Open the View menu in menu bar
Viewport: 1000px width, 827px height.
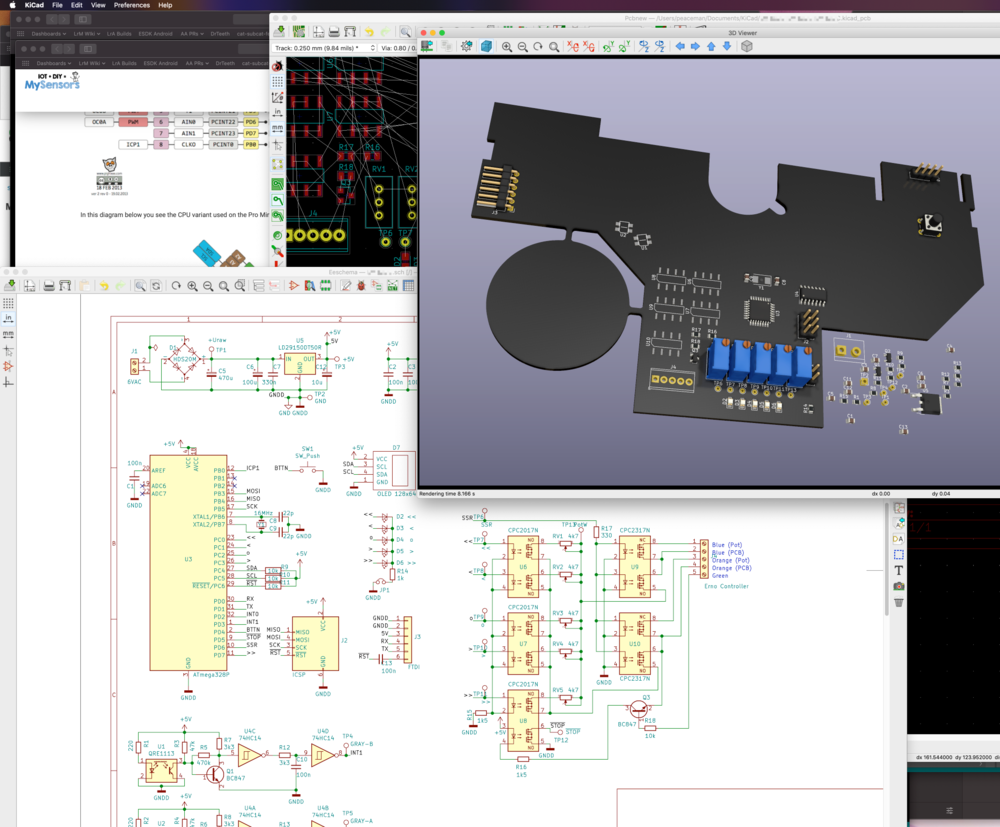[x=98, y=5]
